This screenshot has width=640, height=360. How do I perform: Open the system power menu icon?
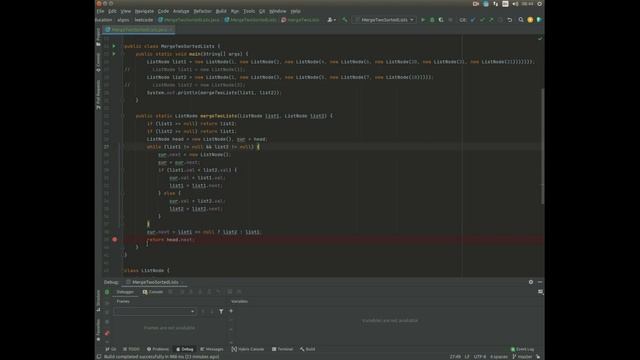point(539,4)
